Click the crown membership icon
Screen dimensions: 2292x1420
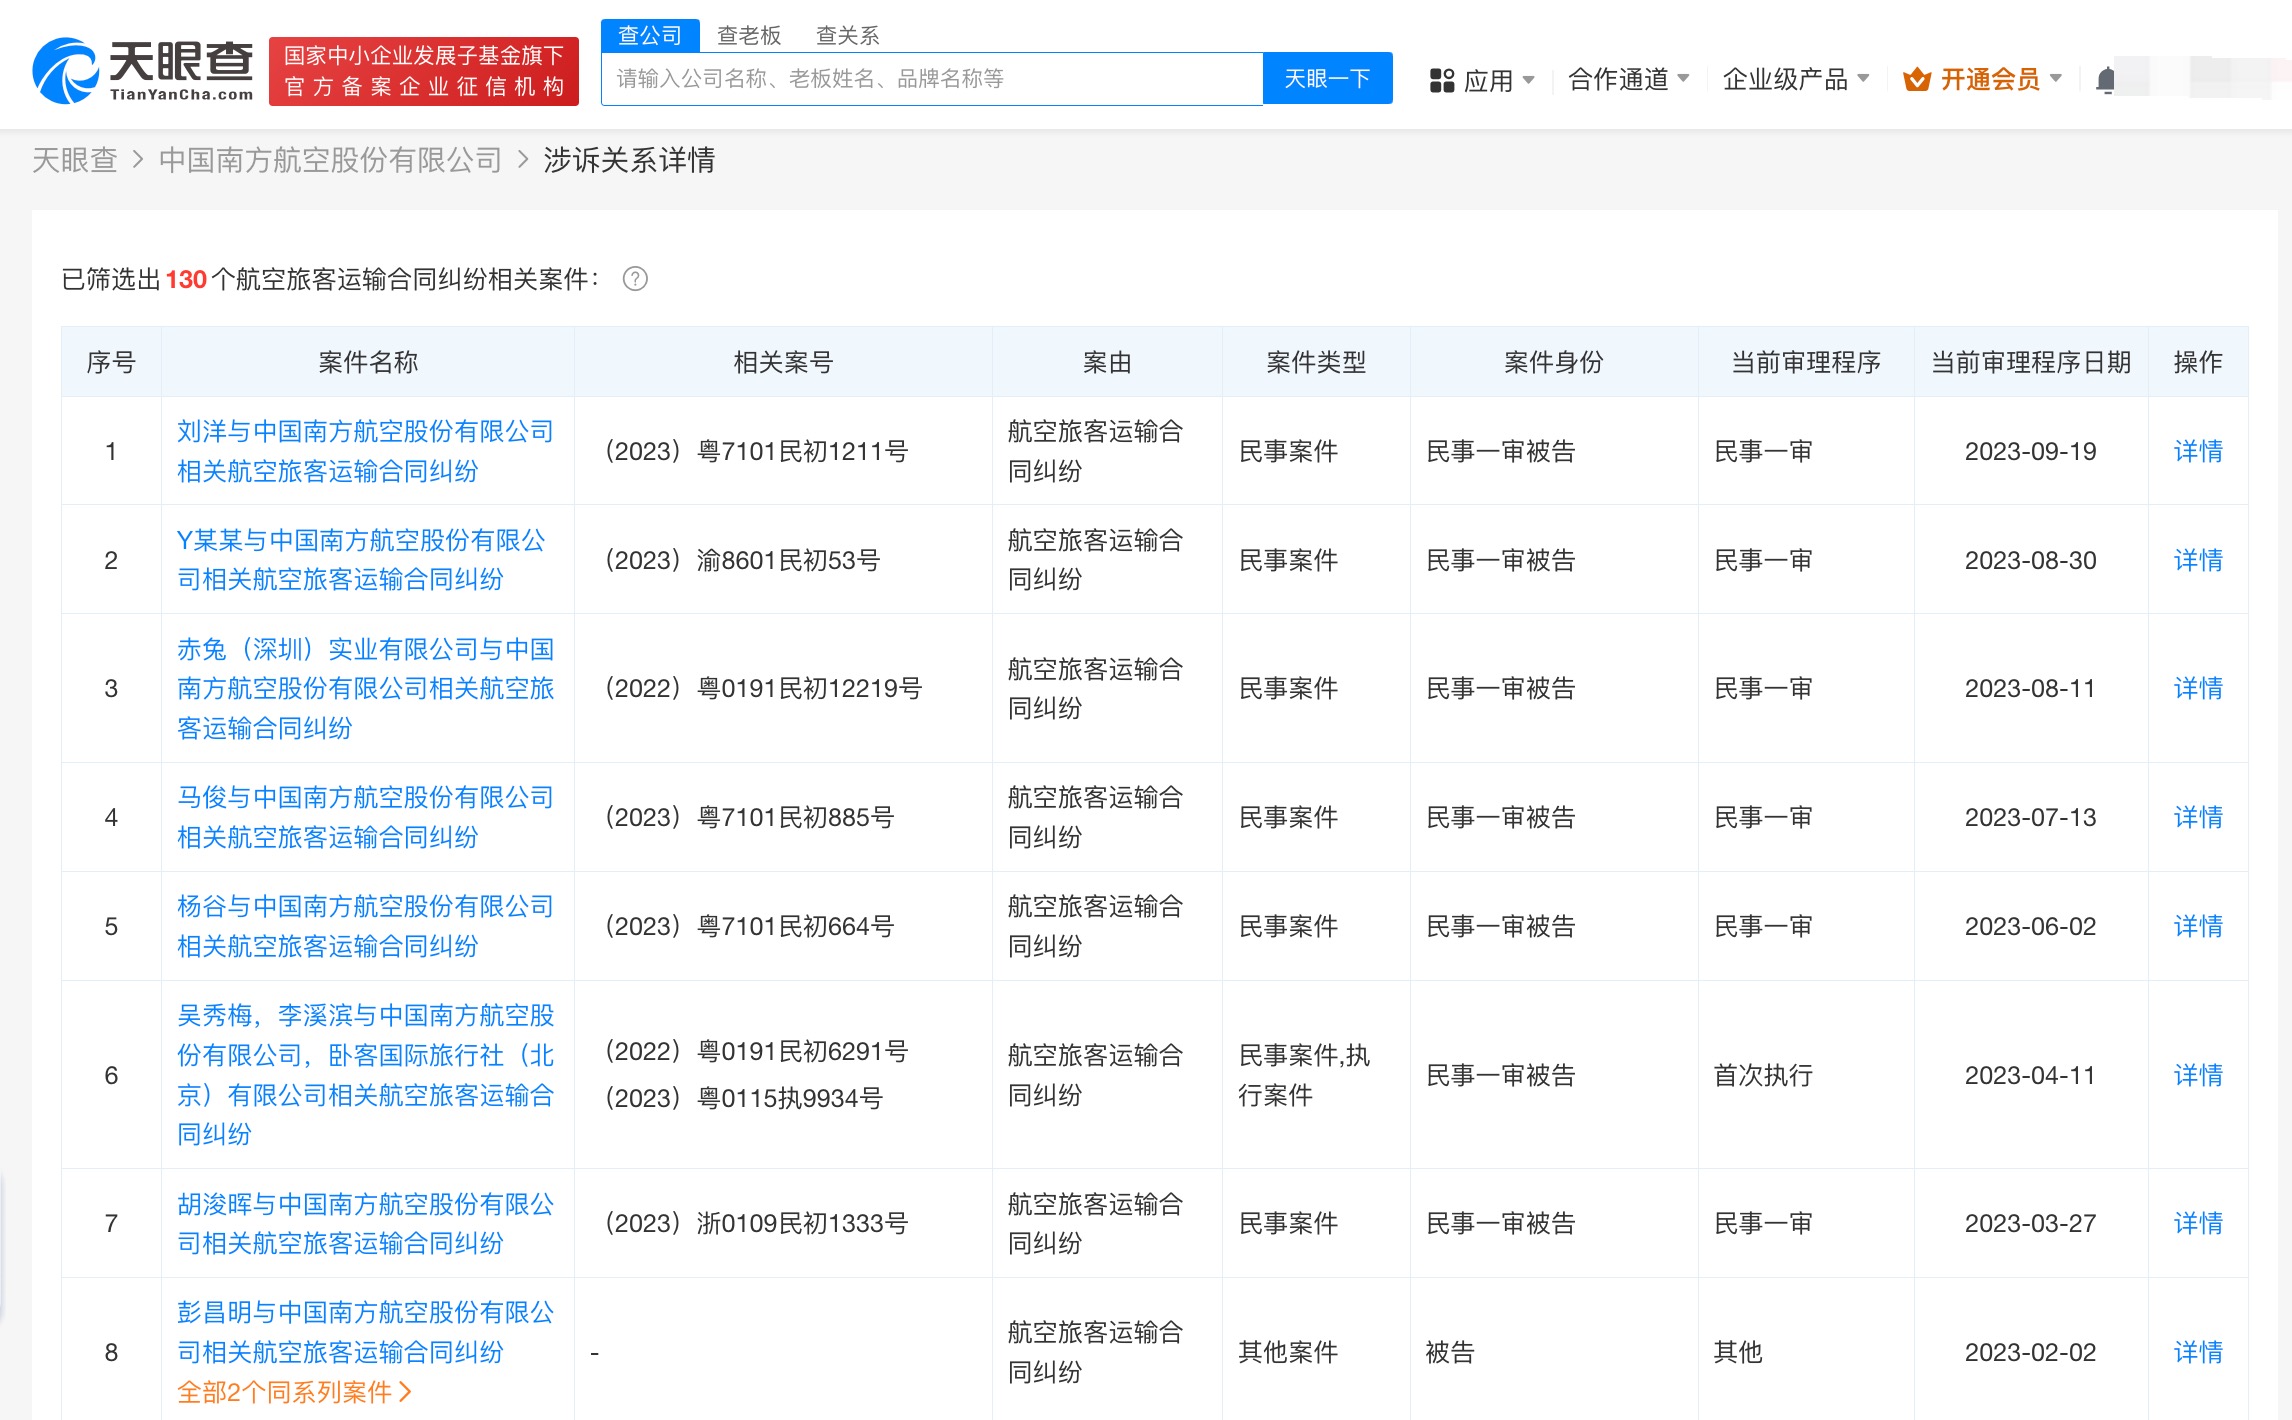1916,79
